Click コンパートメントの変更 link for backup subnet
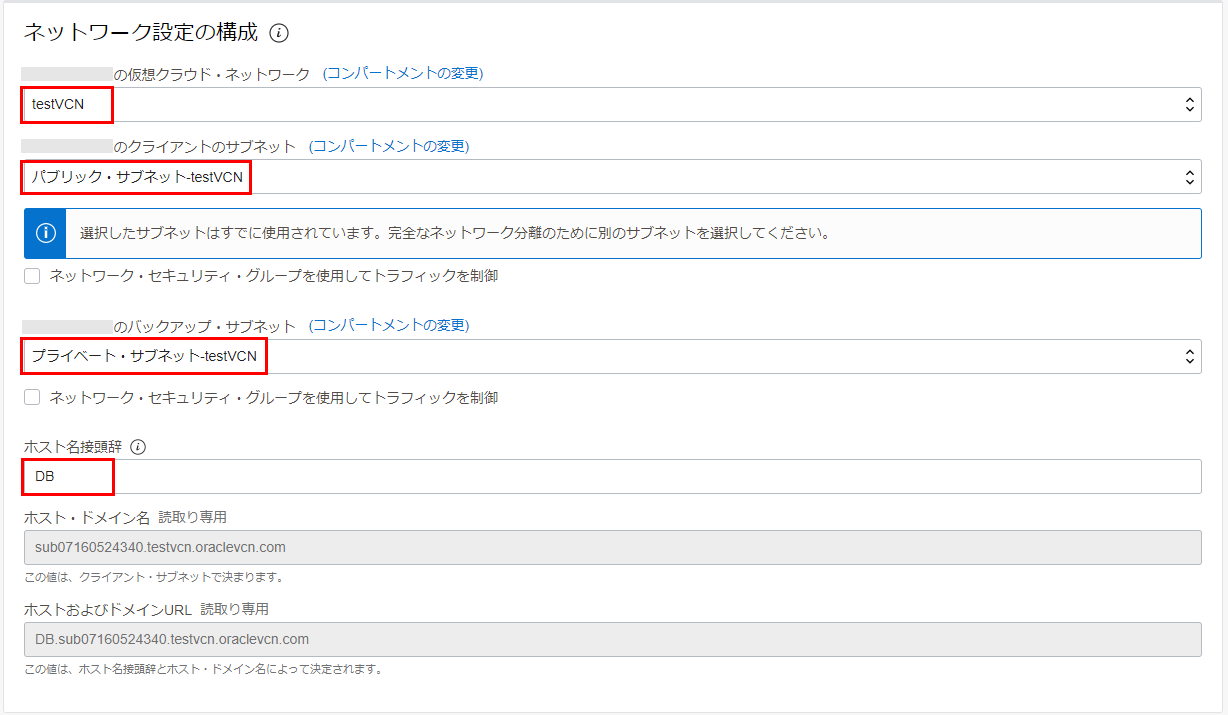 click(388, 326)
